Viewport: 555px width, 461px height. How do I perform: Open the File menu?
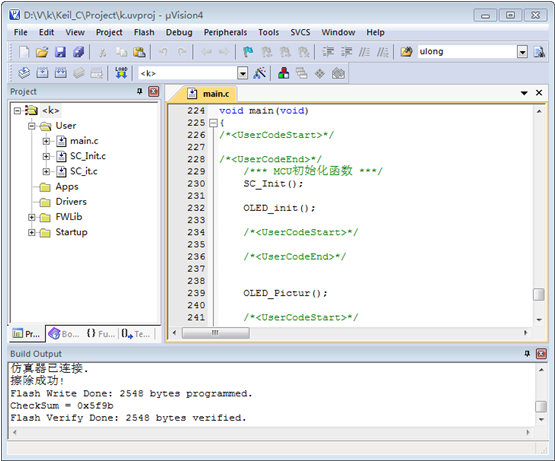click(21, 32)
